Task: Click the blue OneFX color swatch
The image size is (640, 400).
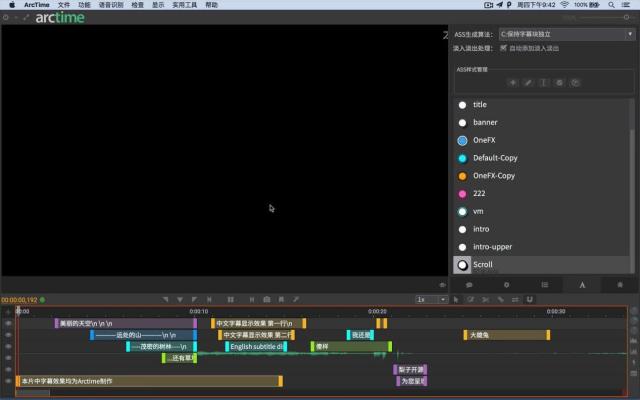Action: [462, 140]
